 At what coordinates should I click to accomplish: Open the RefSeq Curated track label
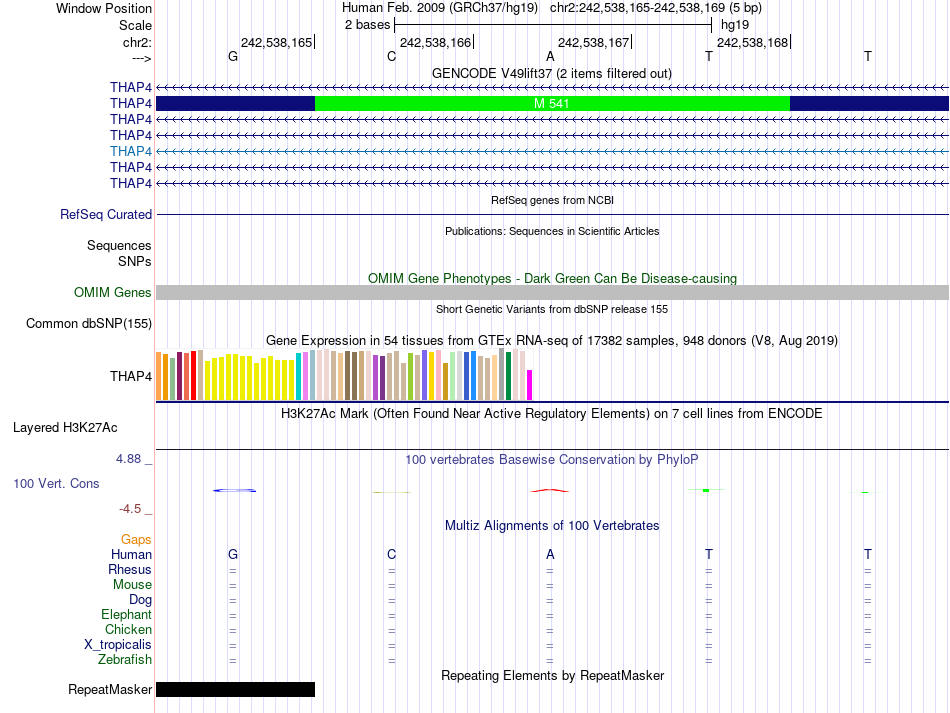click(106, 214)
